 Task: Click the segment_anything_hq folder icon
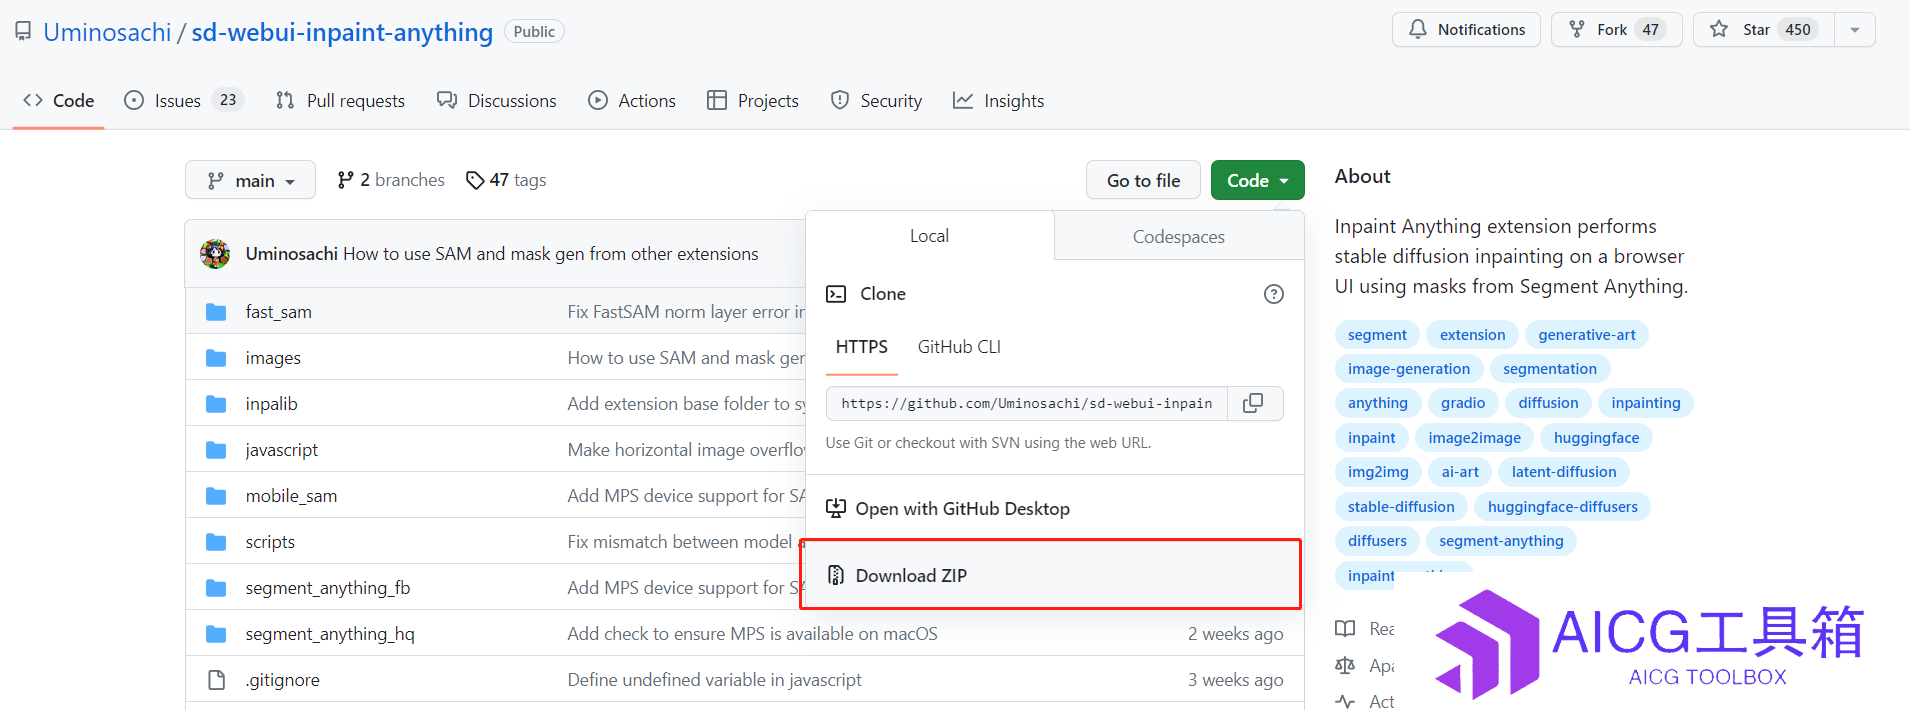216,634
